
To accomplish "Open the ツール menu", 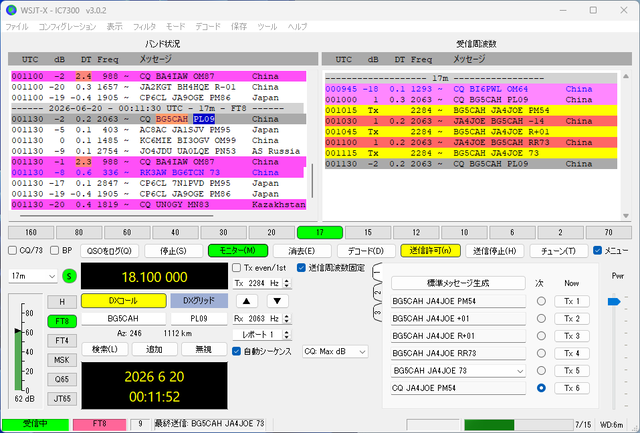I will pos(267,27).
